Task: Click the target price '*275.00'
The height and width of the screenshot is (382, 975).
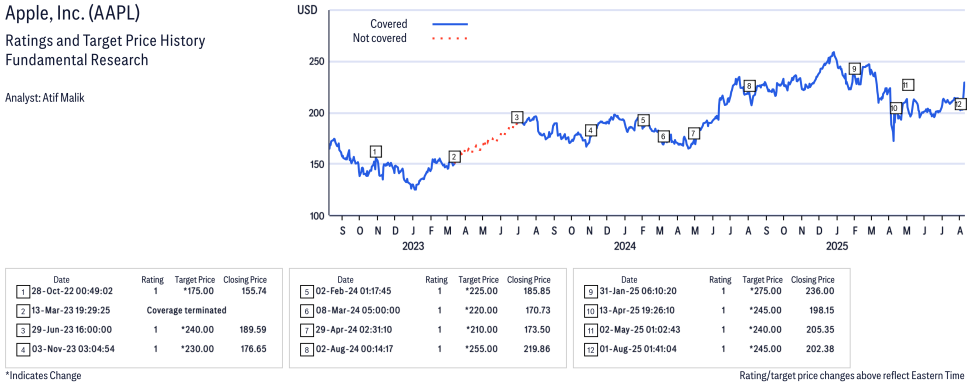Action: [767, 291]
